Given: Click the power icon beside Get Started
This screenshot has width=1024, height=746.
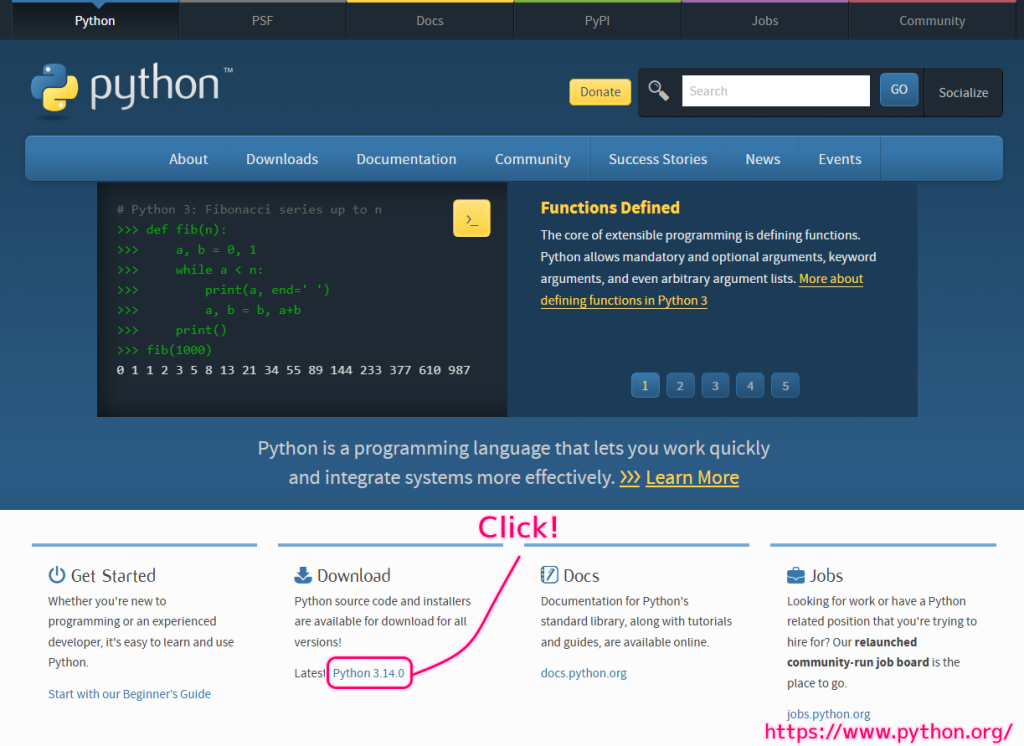Looking at the screenshot, I should [58, 575].
